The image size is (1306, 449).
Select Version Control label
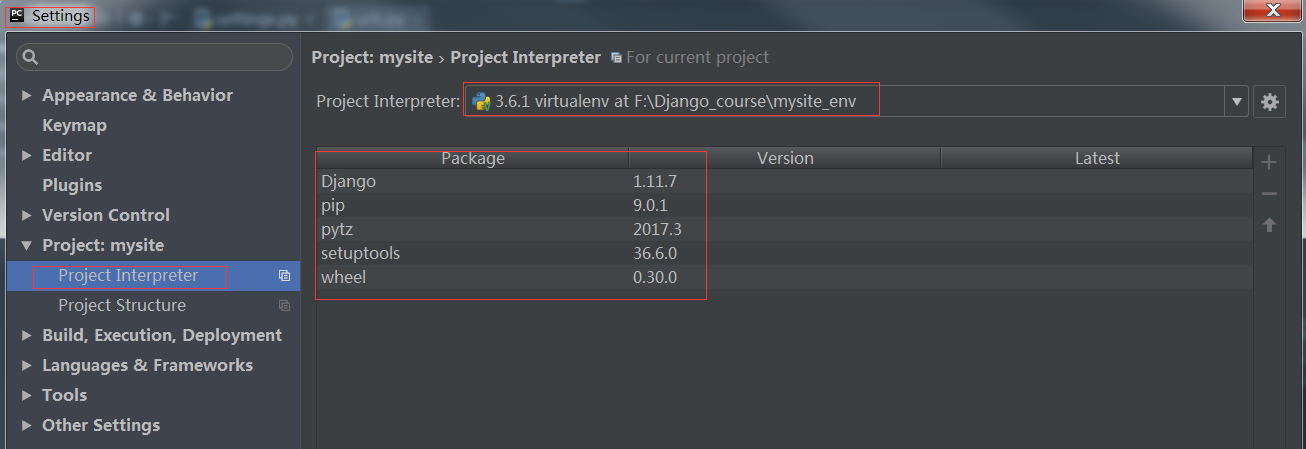[x=106, y=216]
